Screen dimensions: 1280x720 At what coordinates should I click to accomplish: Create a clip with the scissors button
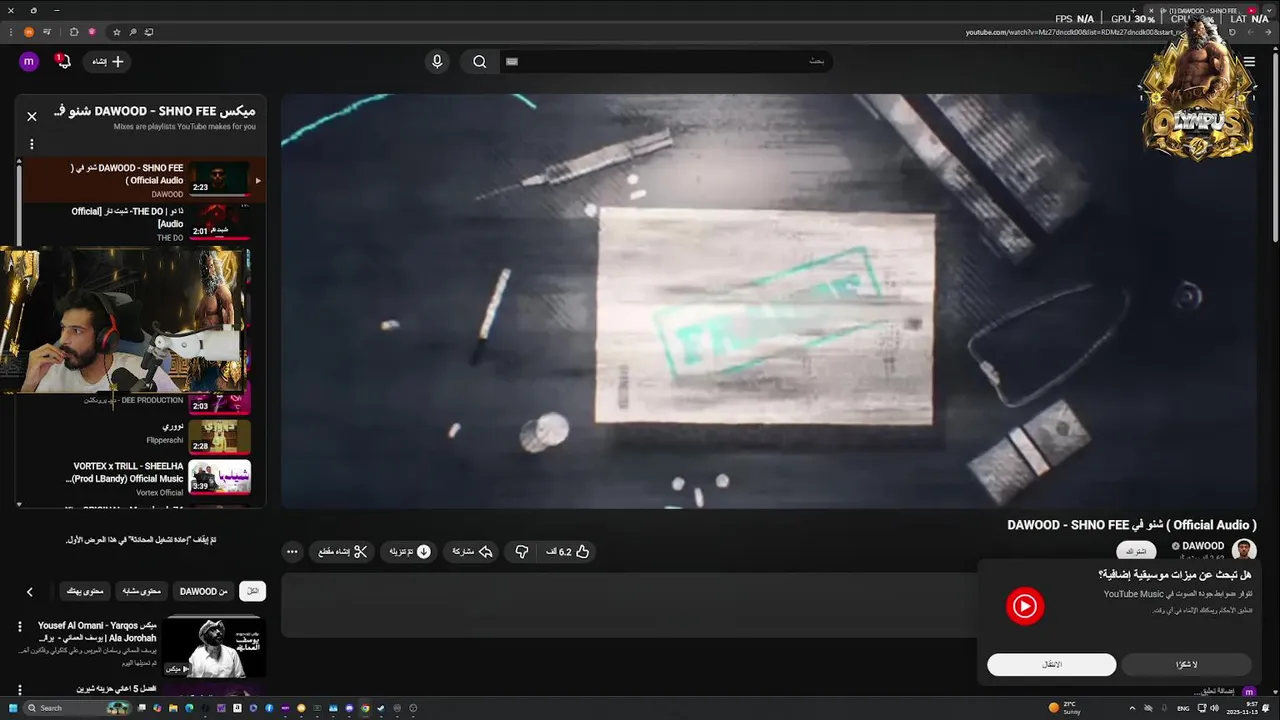pyautogui.click(x=343, y=551)
